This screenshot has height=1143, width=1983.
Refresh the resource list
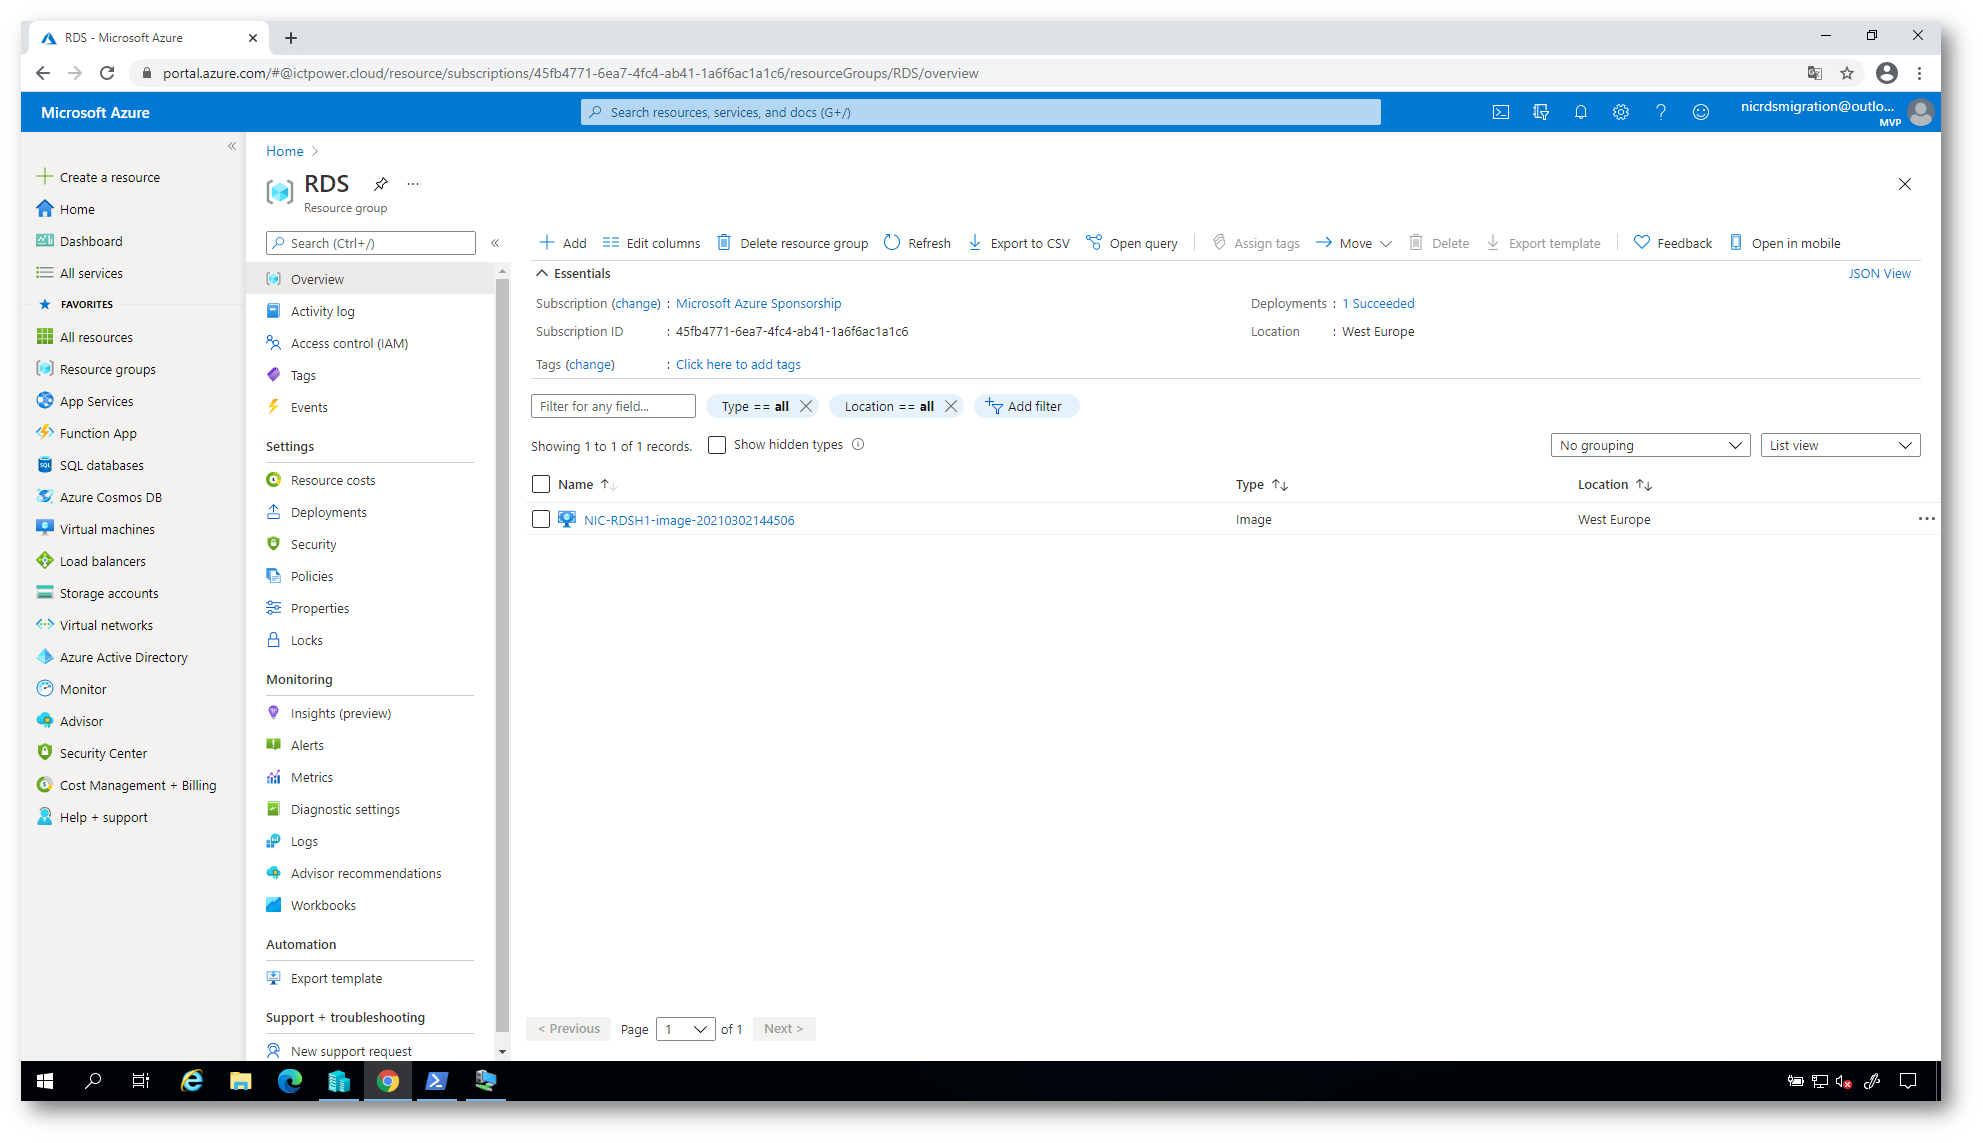[x=917, y=243]
